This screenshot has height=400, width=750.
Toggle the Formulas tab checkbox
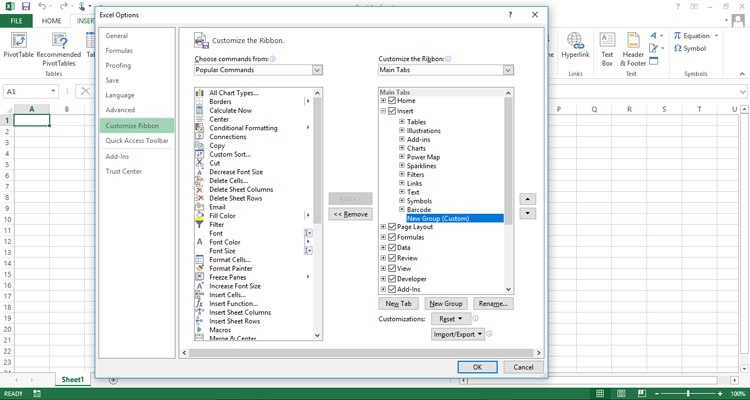tap(392, 237)
